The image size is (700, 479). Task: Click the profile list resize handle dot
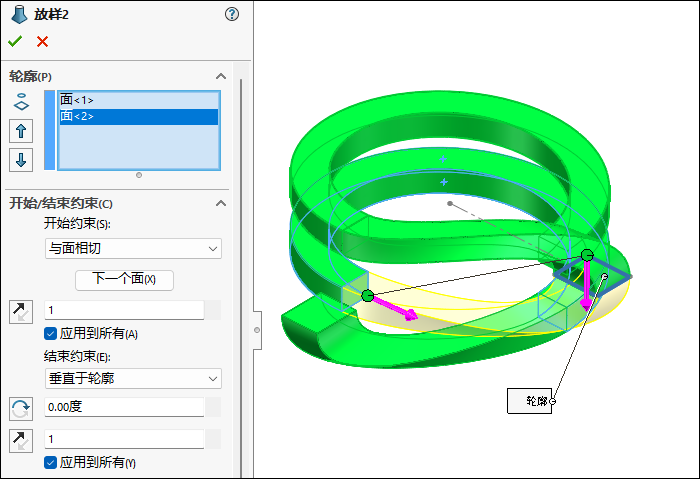(x=139, y=175)
